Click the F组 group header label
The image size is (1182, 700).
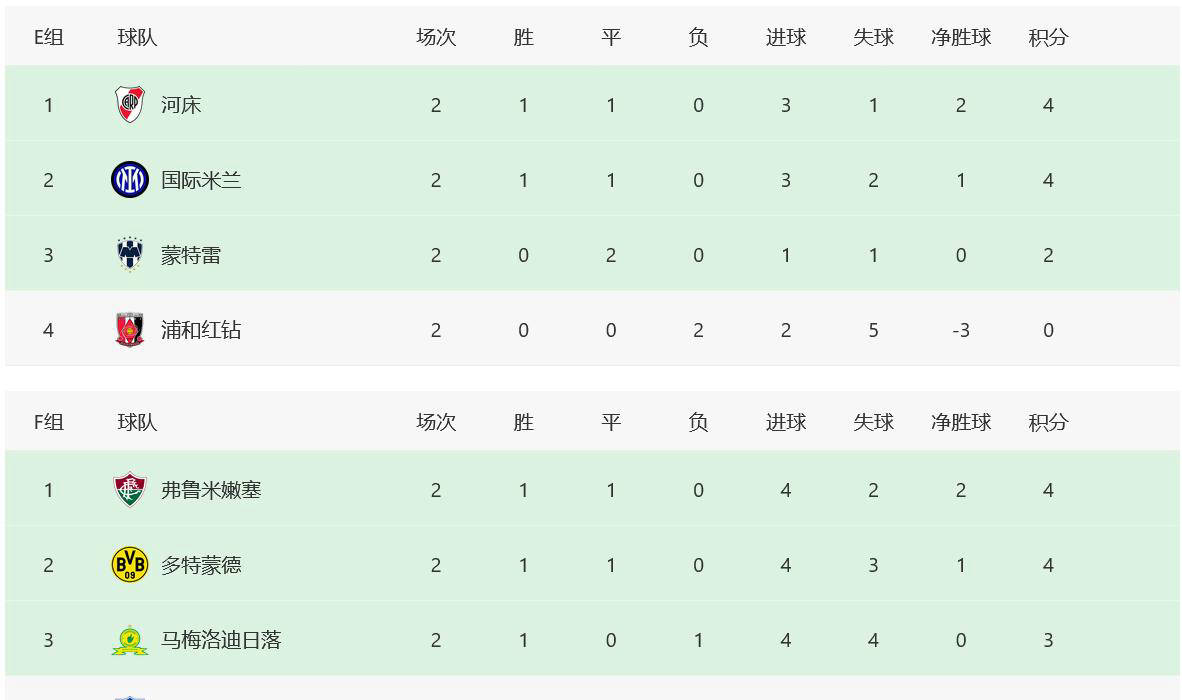[49, 422]
